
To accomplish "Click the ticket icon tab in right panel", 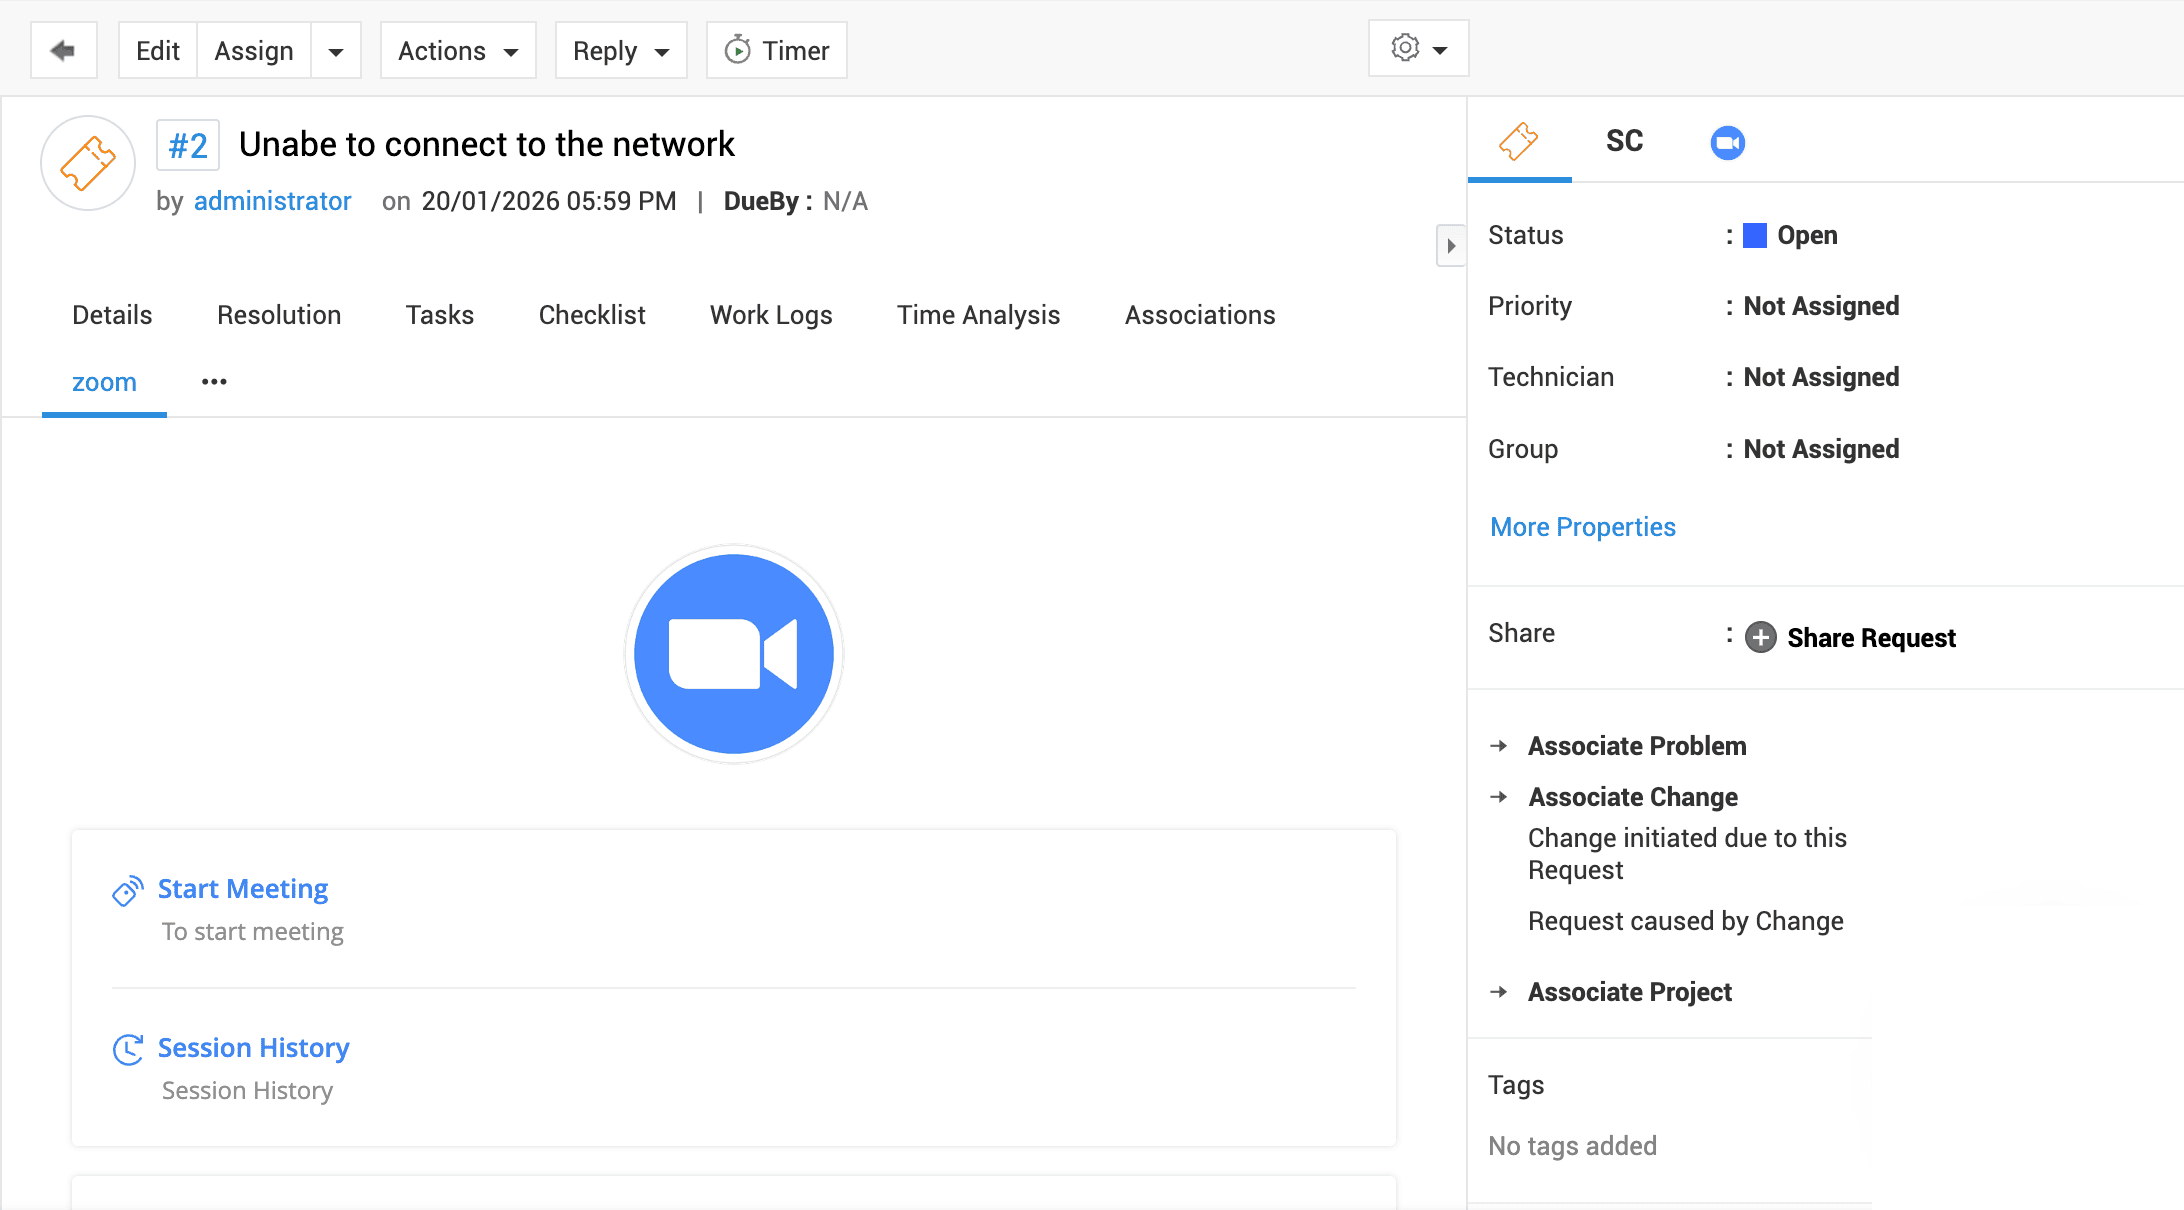I will pos(1518,141).
